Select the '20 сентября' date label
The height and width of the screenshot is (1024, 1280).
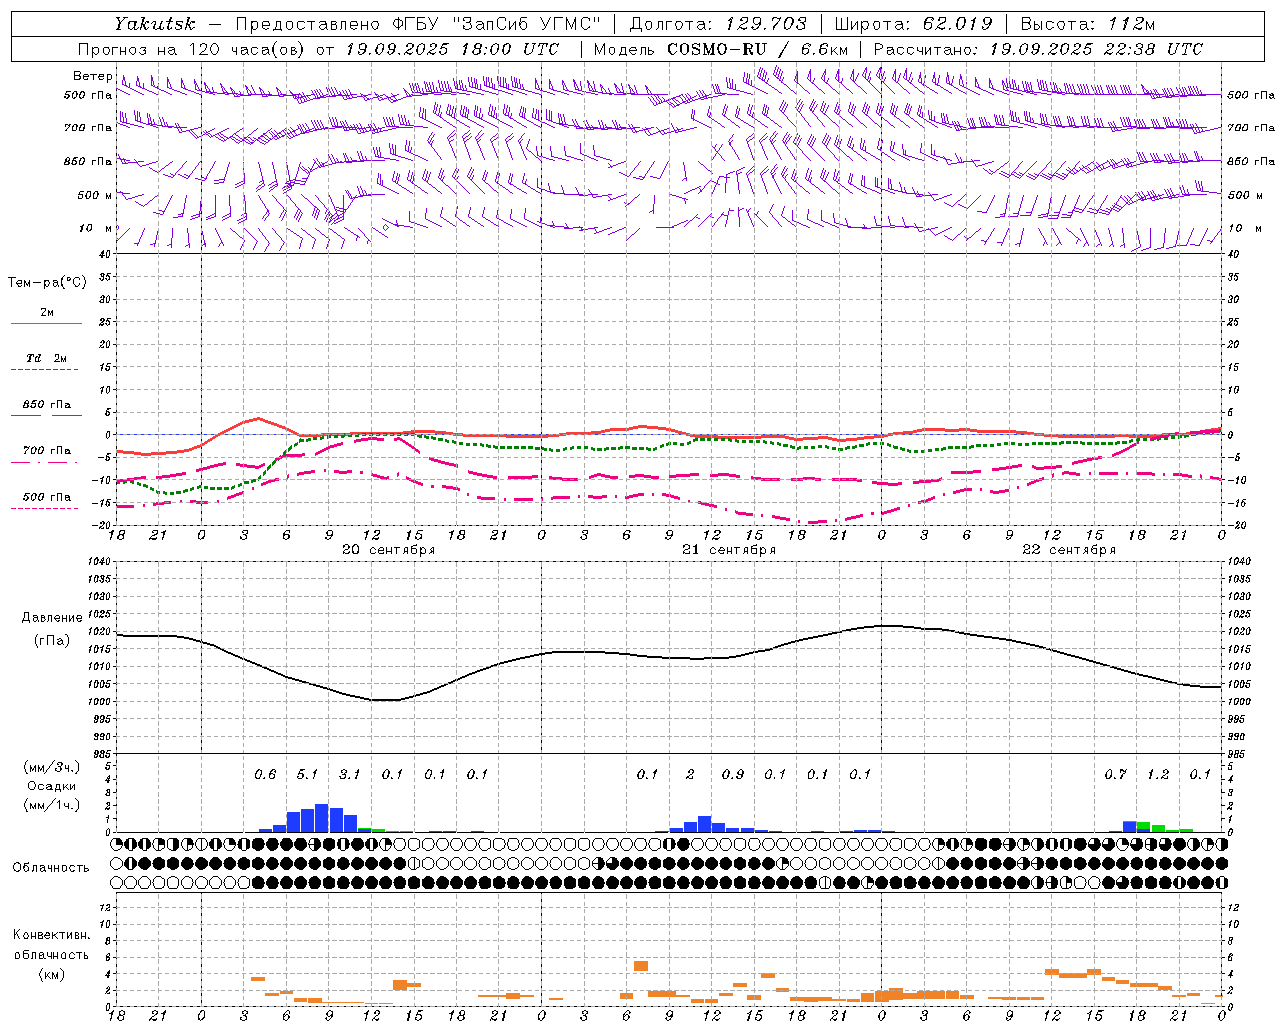[x=388, y=550]
